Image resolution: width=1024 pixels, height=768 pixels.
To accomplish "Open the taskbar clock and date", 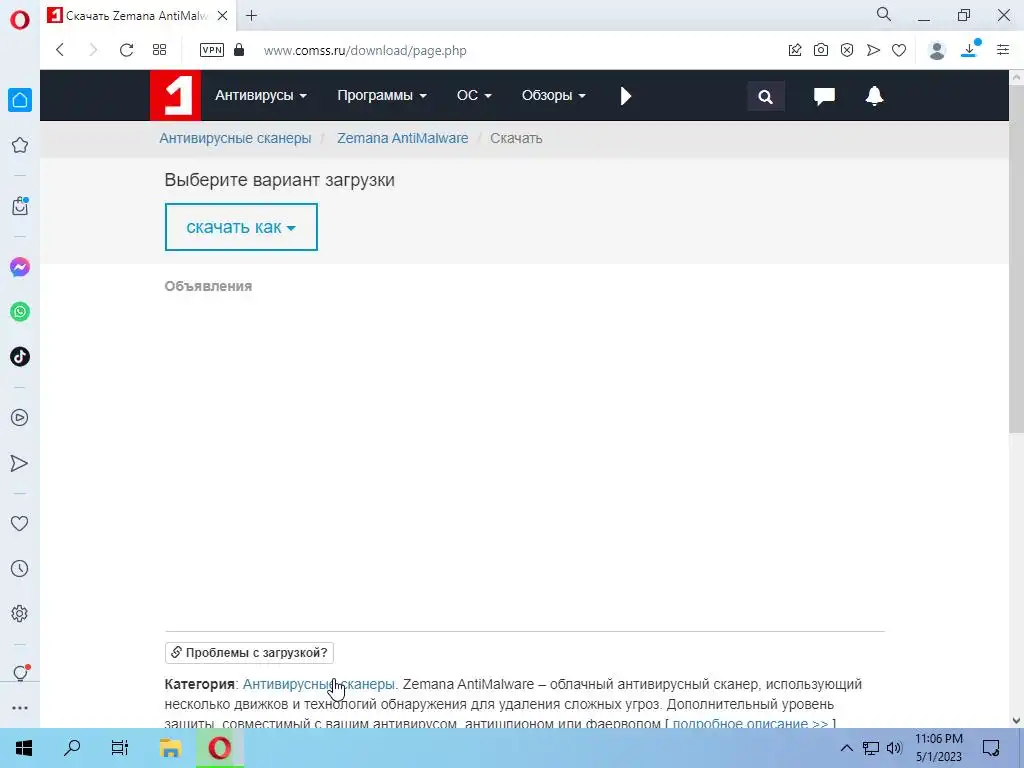I will (x=938, y=748).
